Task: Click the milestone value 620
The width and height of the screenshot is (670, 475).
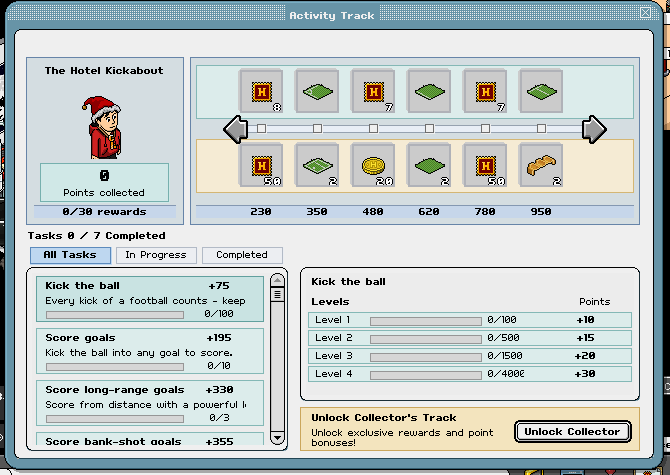Action: [x=429, y=211]
